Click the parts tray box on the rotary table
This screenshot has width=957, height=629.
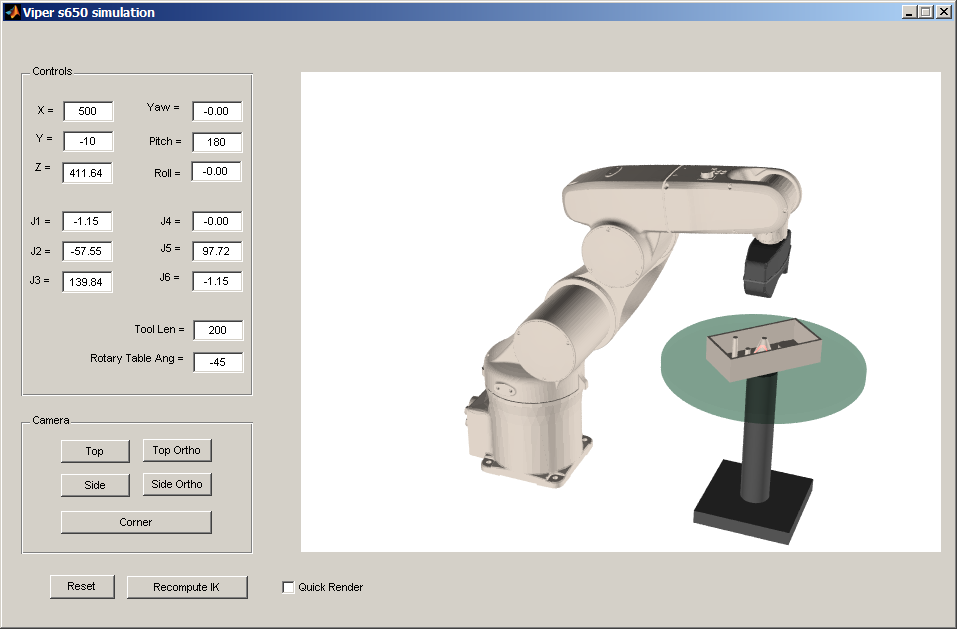click(763, 349)
